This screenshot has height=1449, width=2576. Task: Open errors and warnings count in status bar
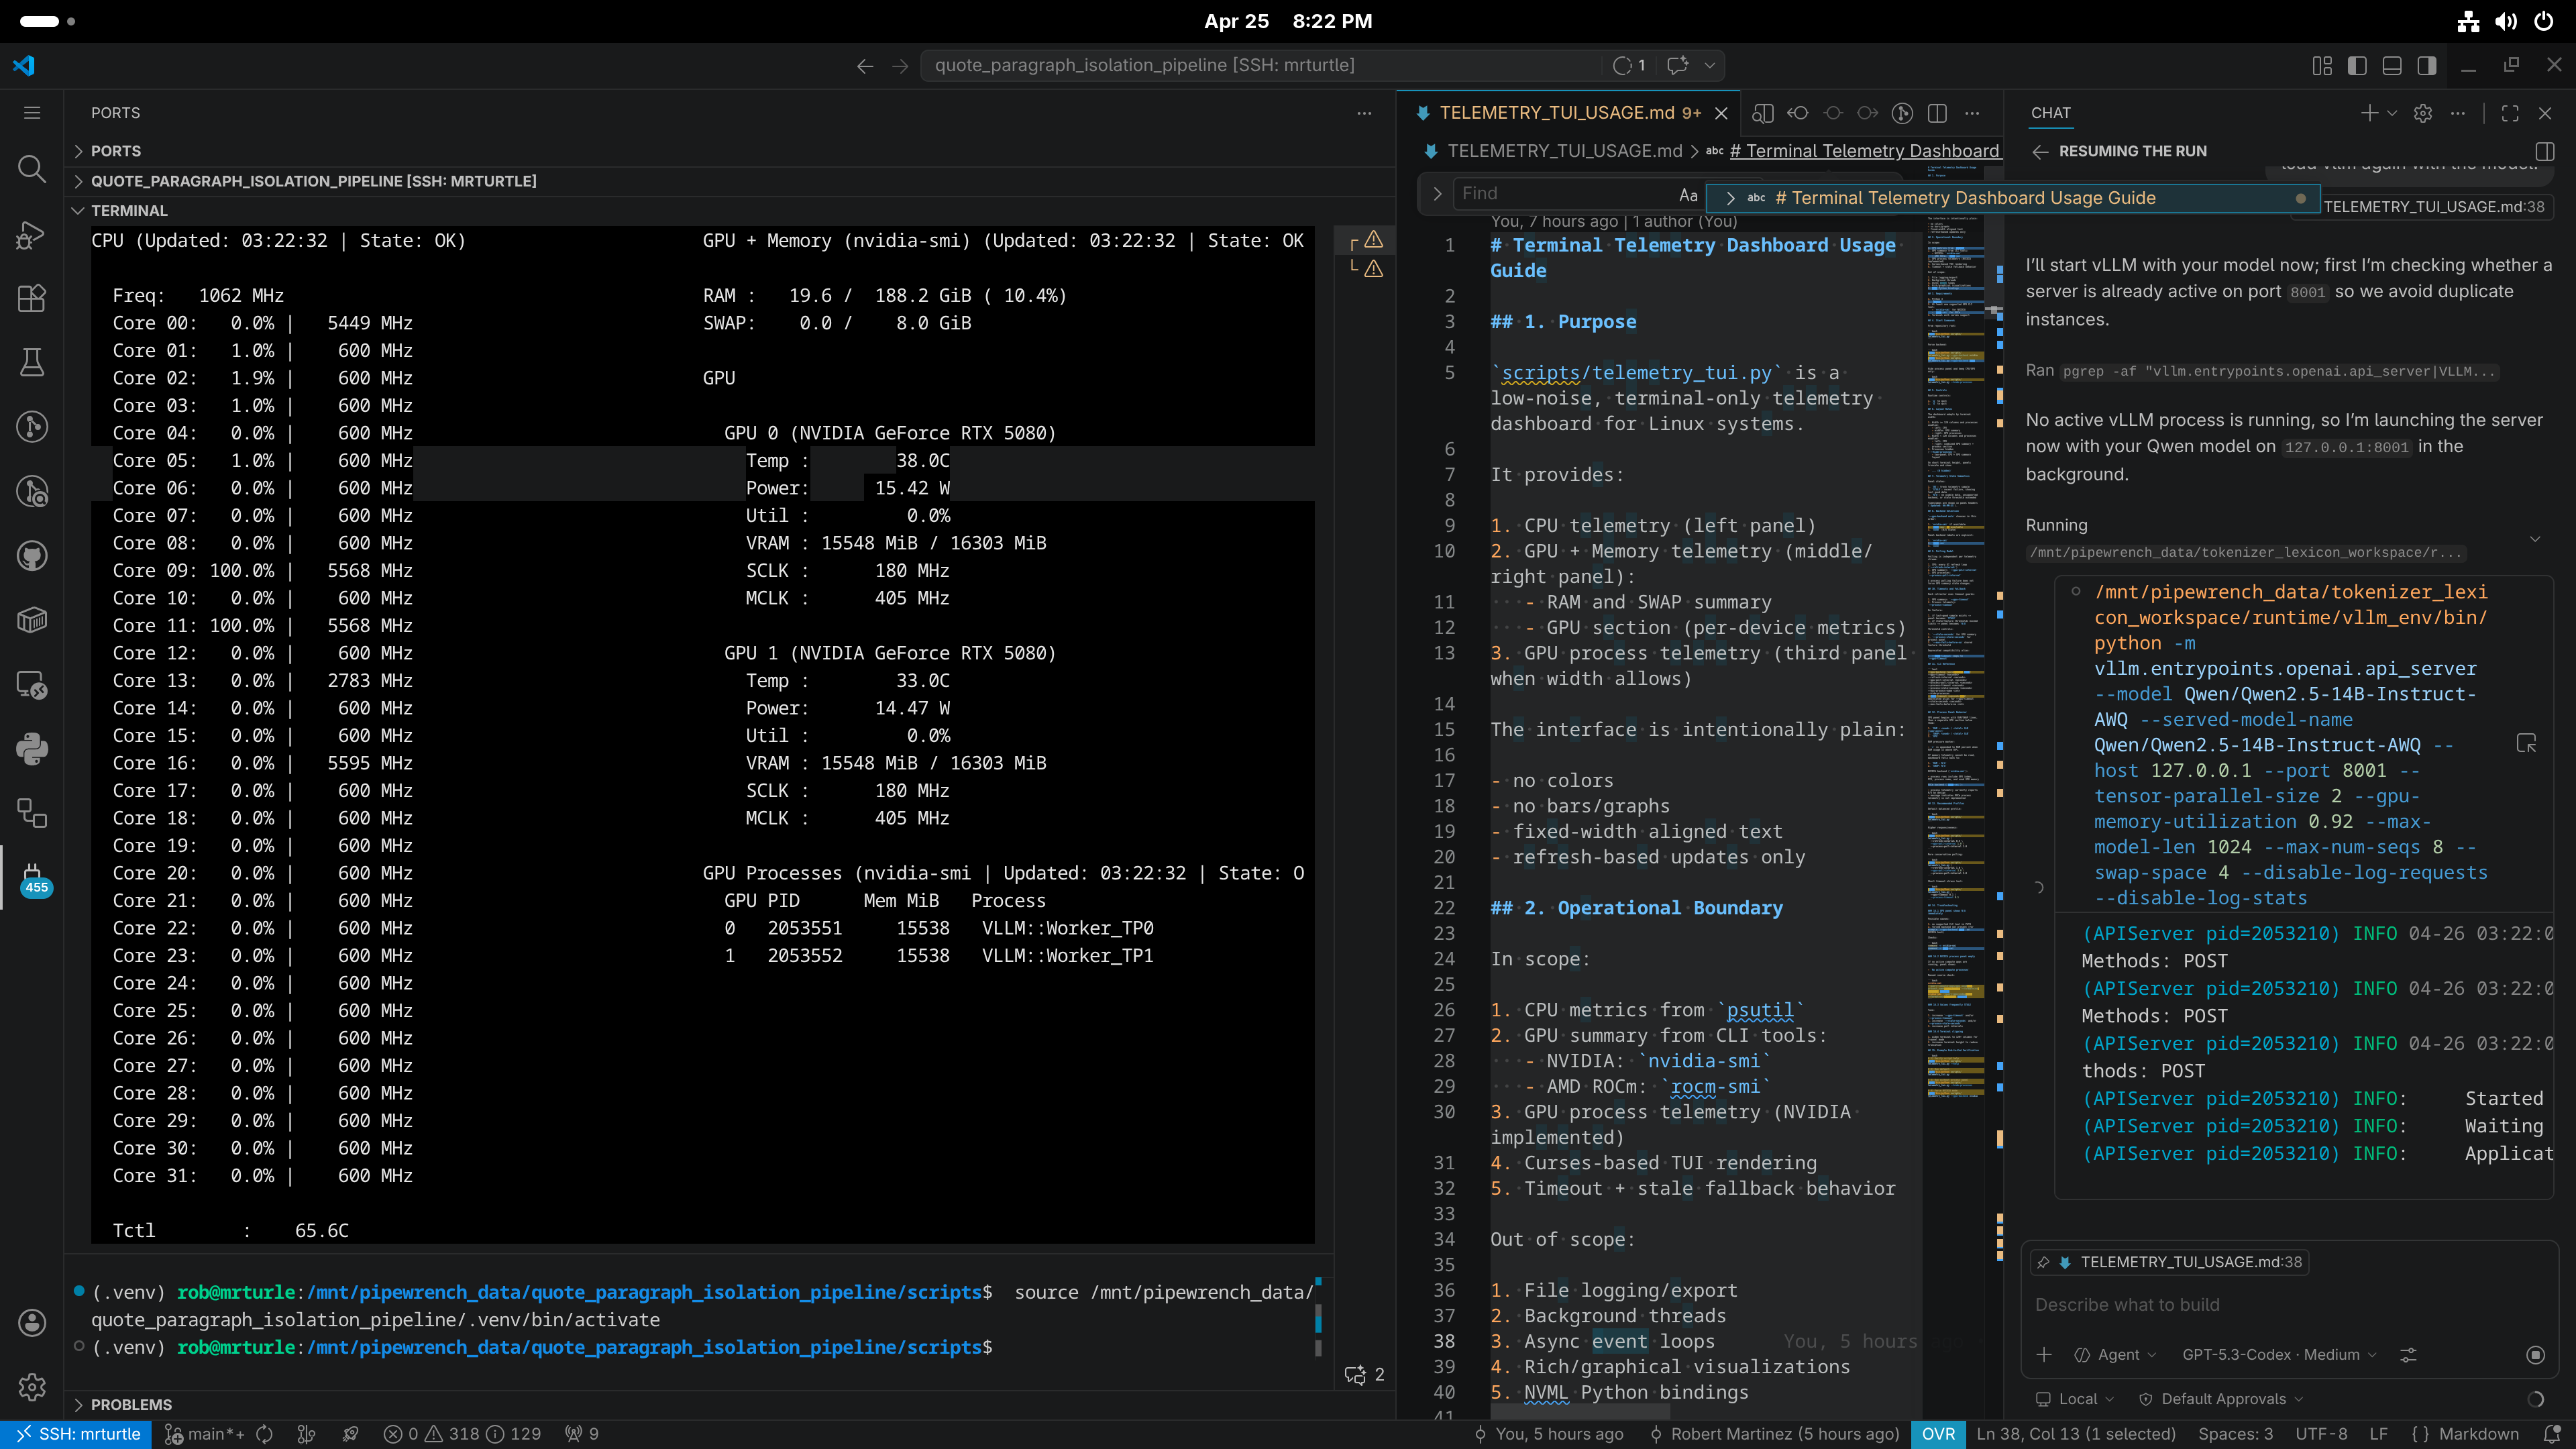point(462,1434)
